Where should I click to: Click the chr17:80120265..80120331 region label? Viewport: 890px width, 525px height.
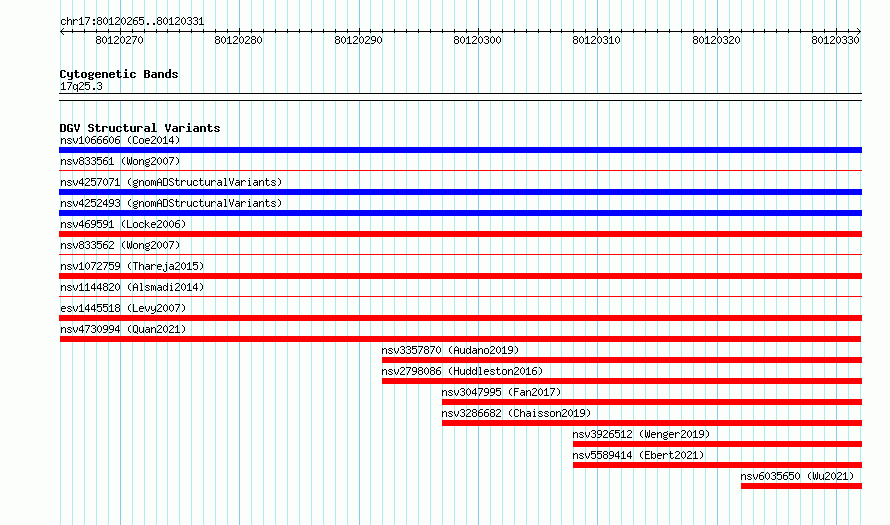point(132,22)
